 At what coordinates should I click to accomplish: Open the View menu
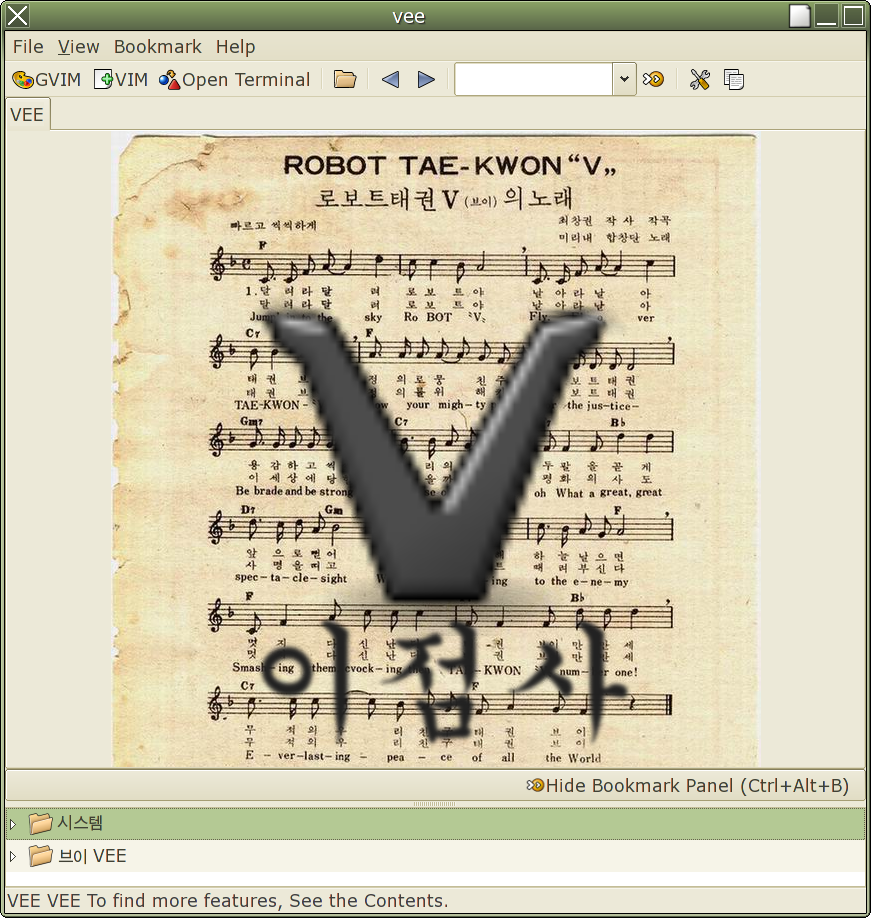pyautogui.click(x=78, y=47)
